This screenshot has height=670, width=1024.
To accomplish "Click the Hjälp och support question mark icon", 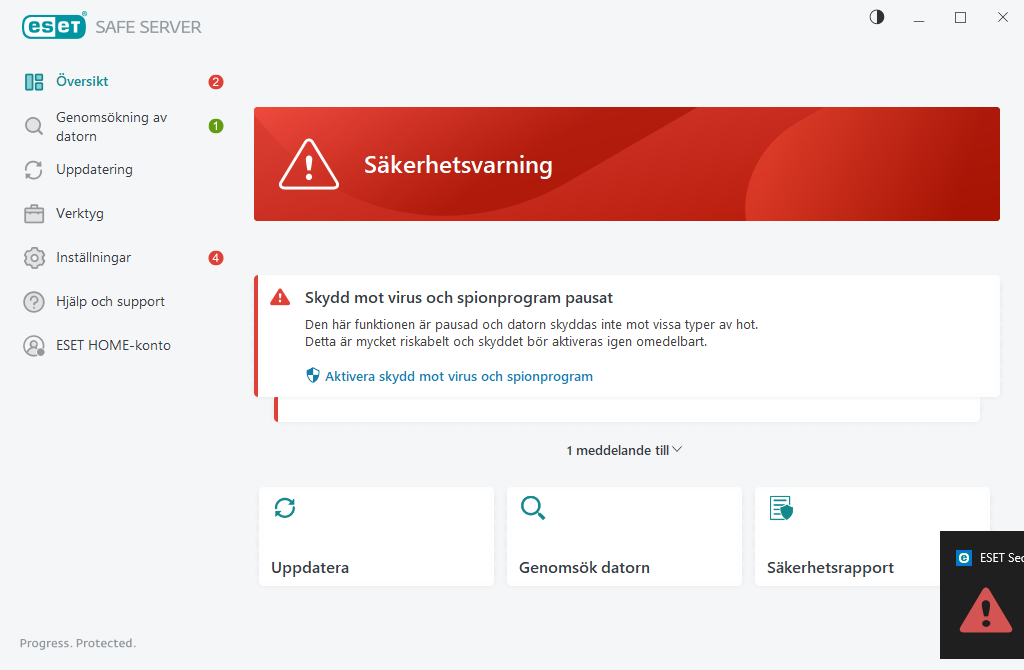I will (x=32, y=301).
